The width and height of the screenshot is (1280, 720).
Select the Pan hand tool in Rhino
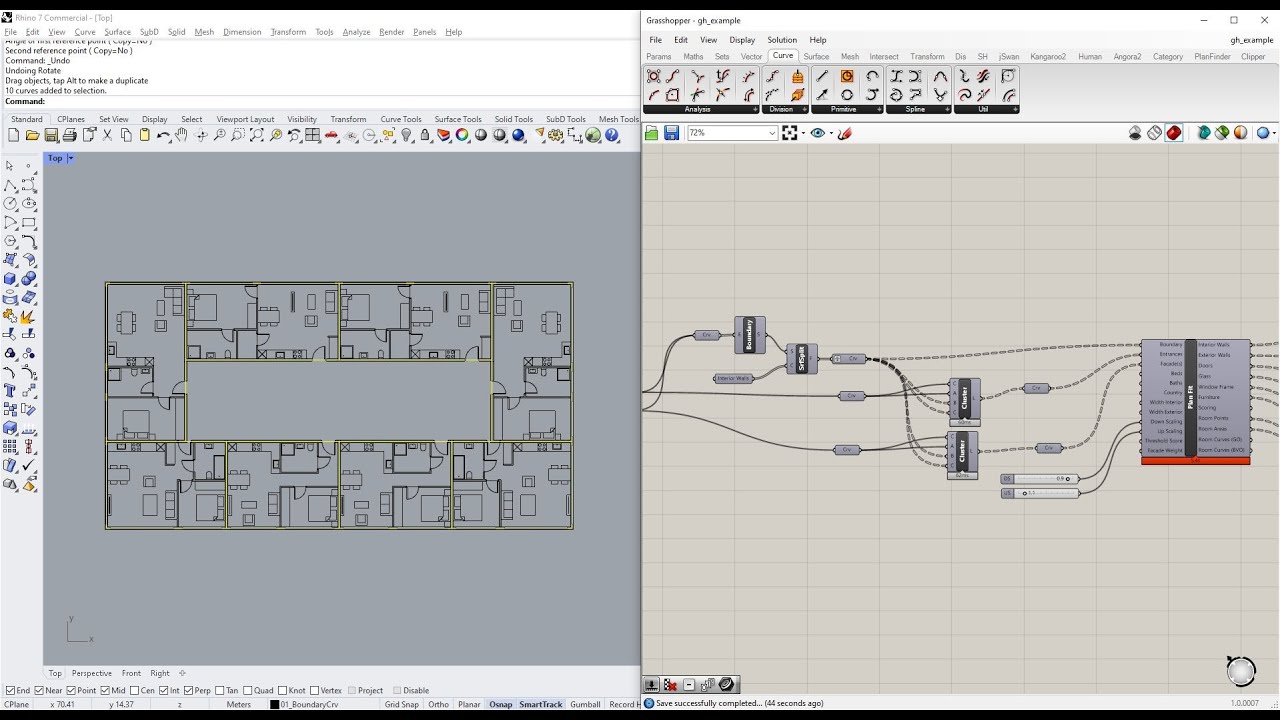[x=181, y=135]
